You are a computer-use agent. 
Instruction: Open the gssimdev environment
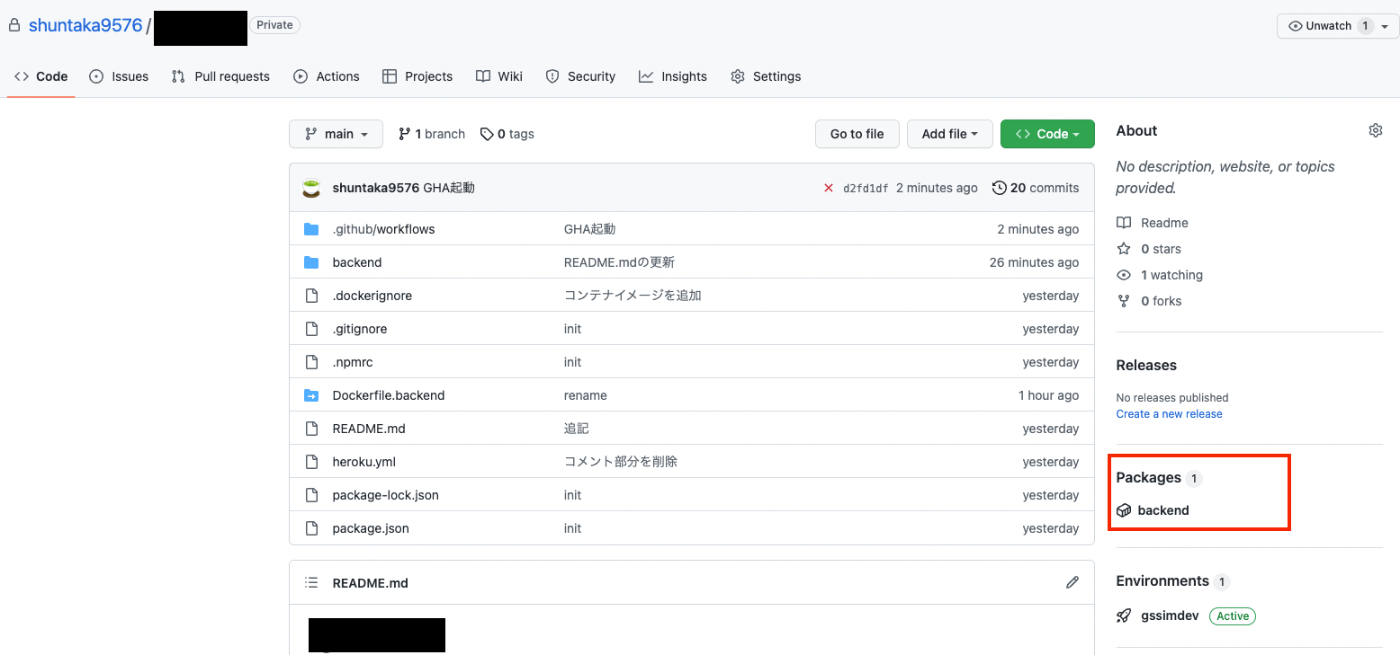[x=1169, y=616]
